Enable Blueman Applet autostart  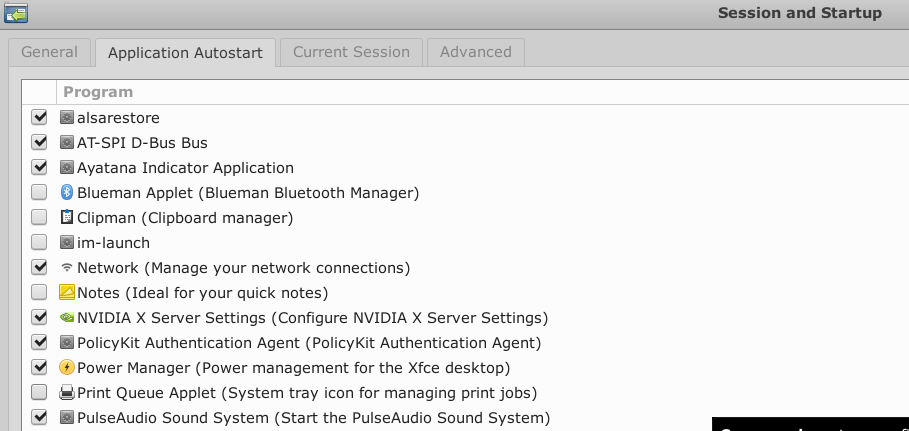click(x=39, y=193)
